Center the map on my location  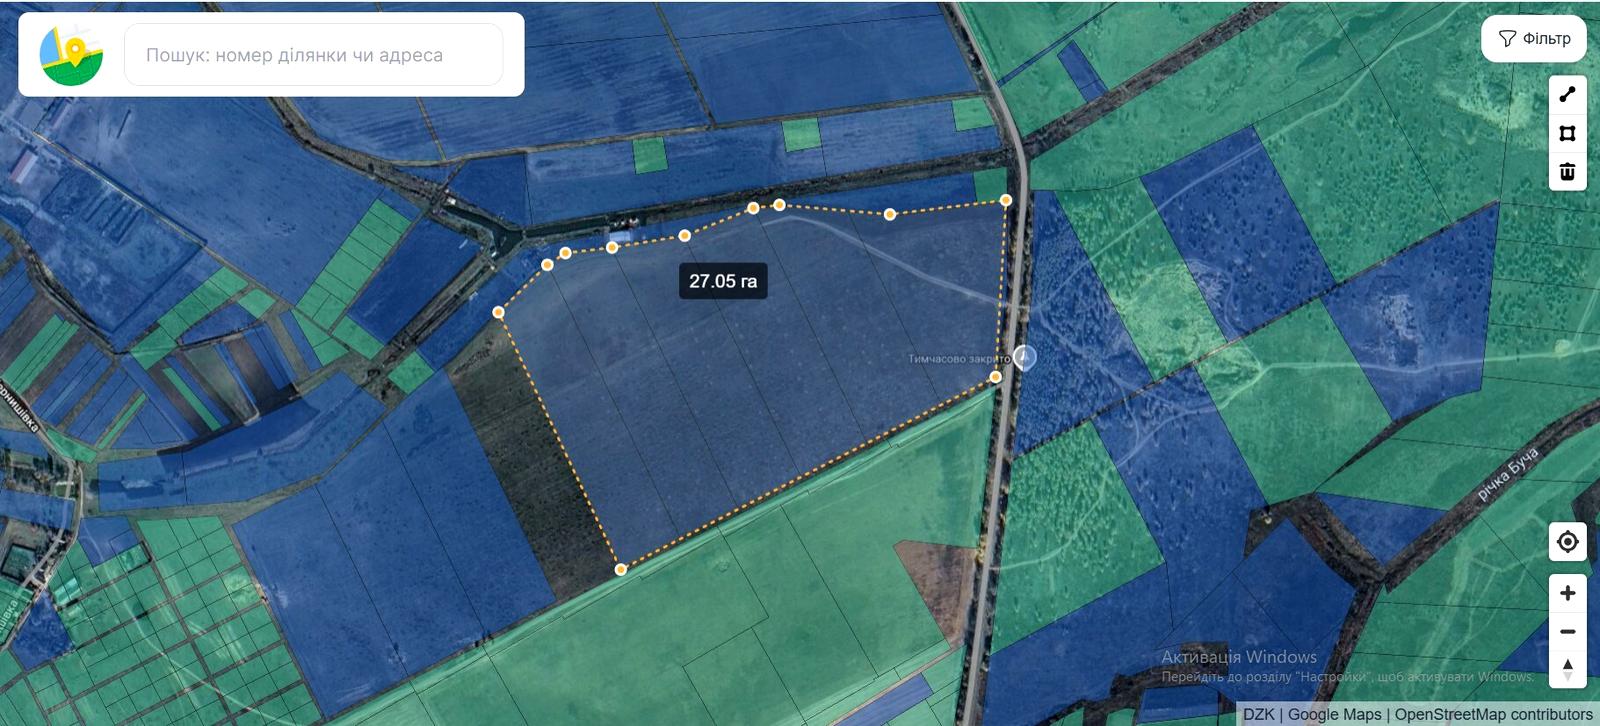click(x=1567, y=541)
